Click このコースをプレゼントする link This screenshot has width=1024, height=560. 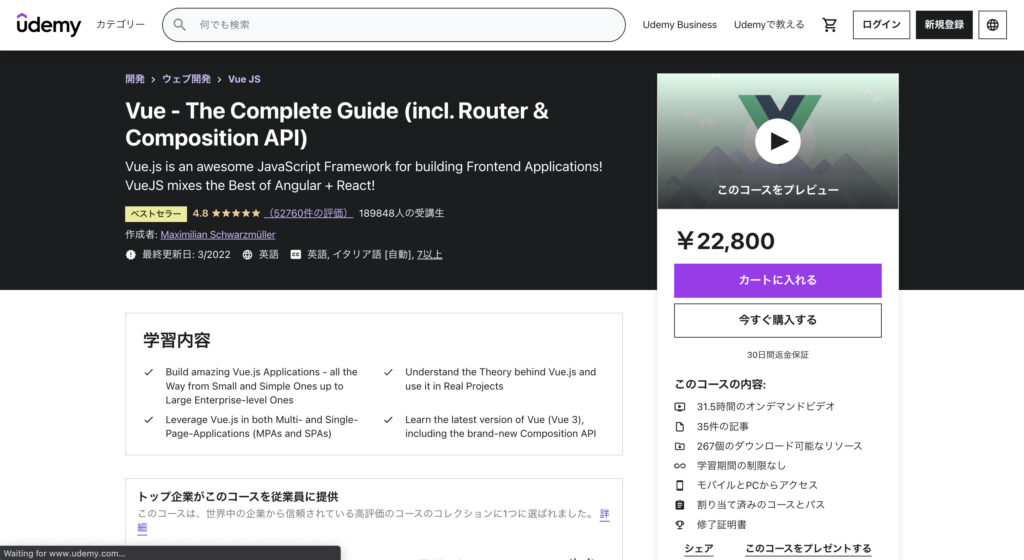click(x=808, y=548)
